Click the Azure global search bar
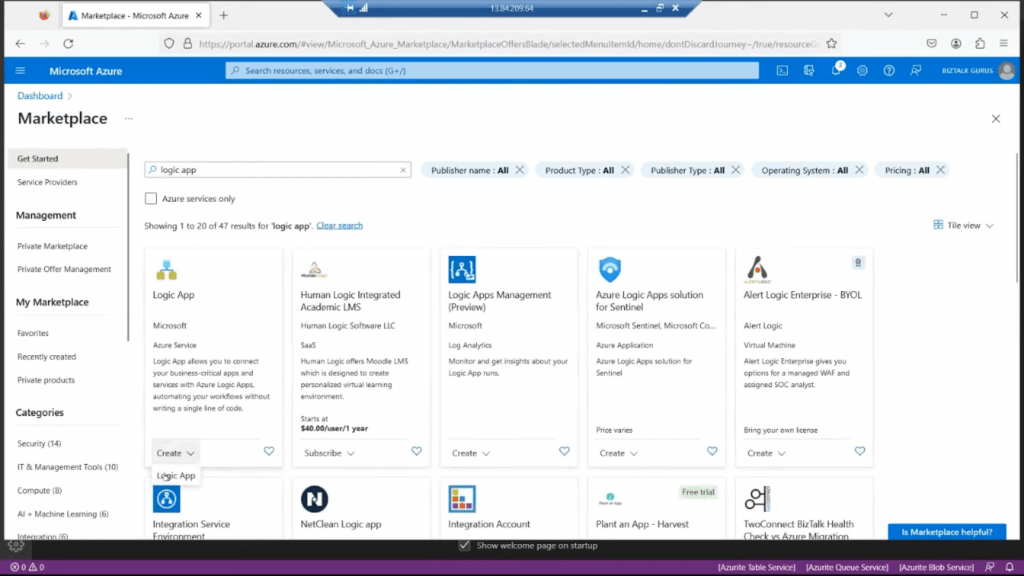This screenshot has height=576, width=1024. point(492,71)
